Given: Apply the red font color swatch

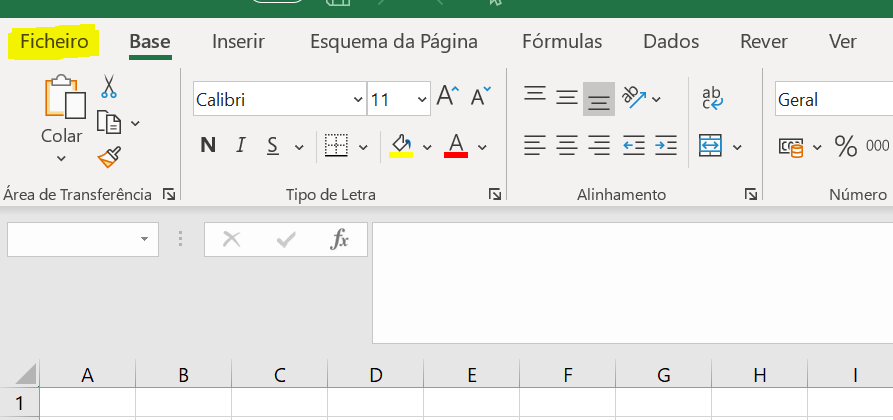Looking at the screenshot, I should pos(456,146).
